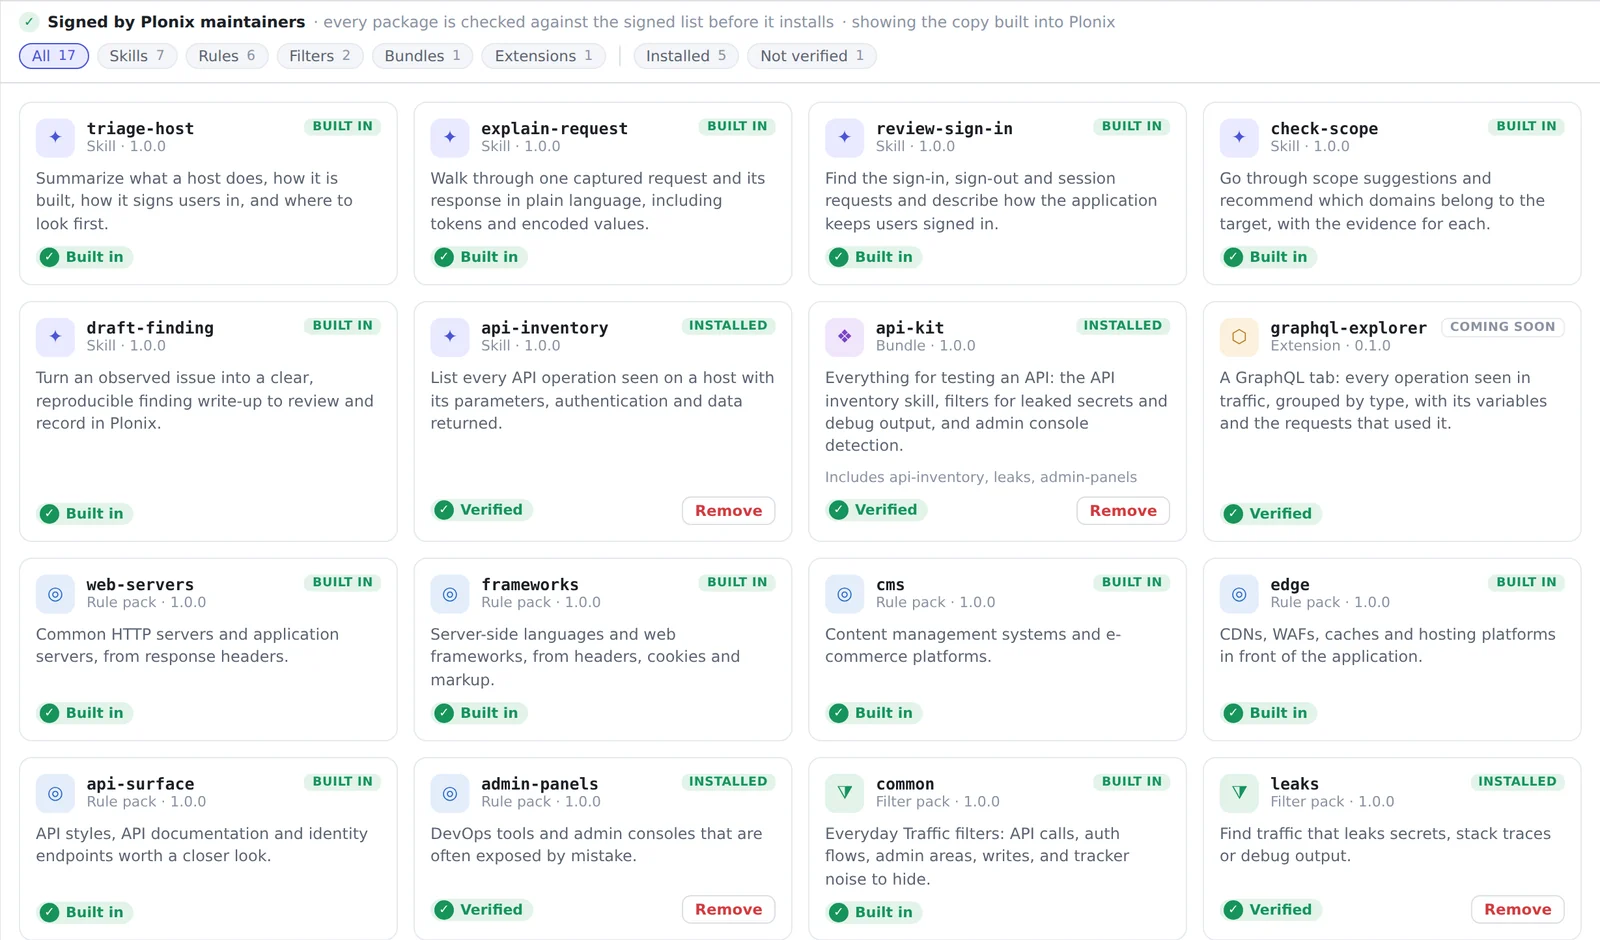Click the BUILT IN tag on check-scope
This screenshot has width=1600, height=940.
pyautogui.click(x=1527, y=126)
